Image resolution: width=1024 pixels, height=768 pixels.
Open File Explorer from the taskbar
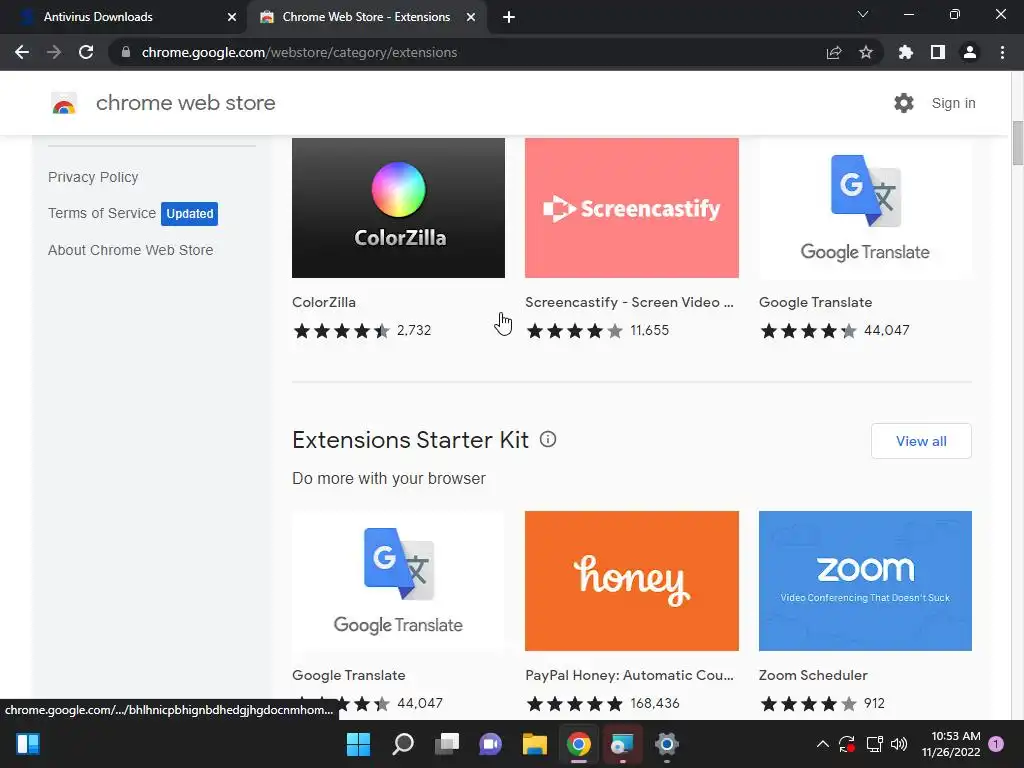point(534,744)
